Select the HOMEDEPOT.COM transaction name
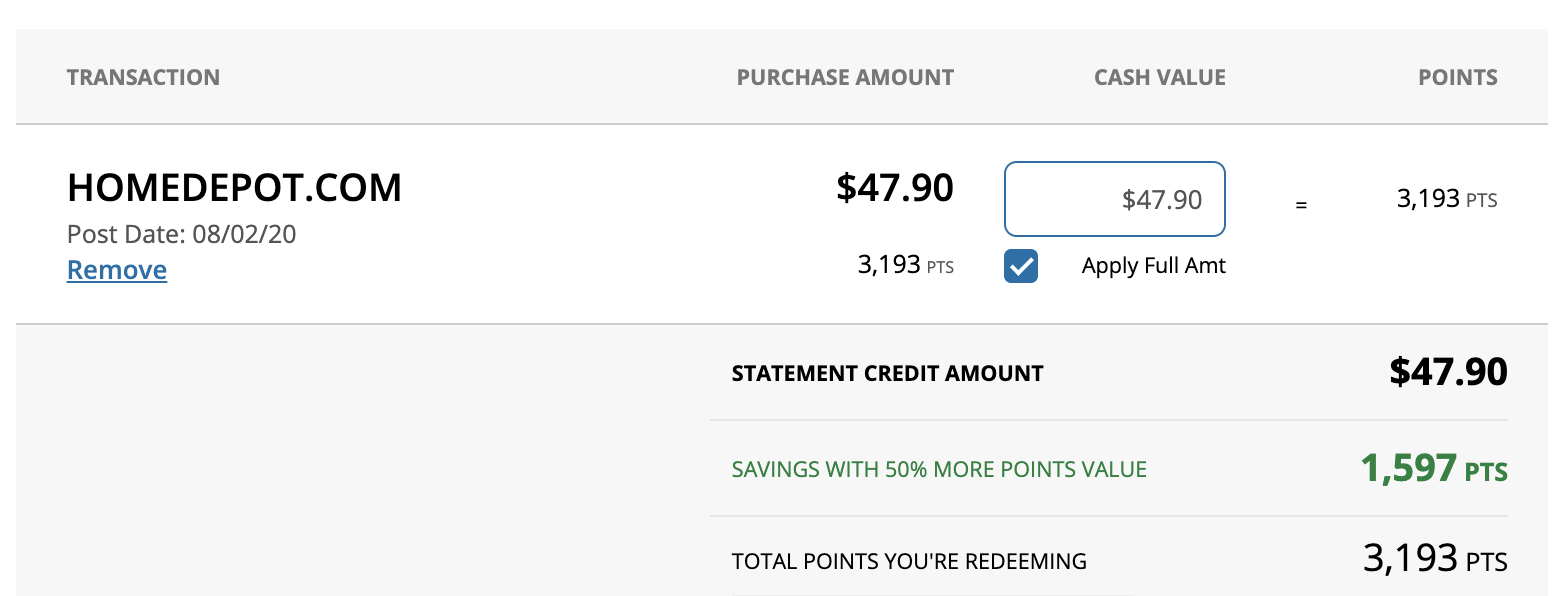This screenshot has width=1564, height=596. [x=234, y=188]
